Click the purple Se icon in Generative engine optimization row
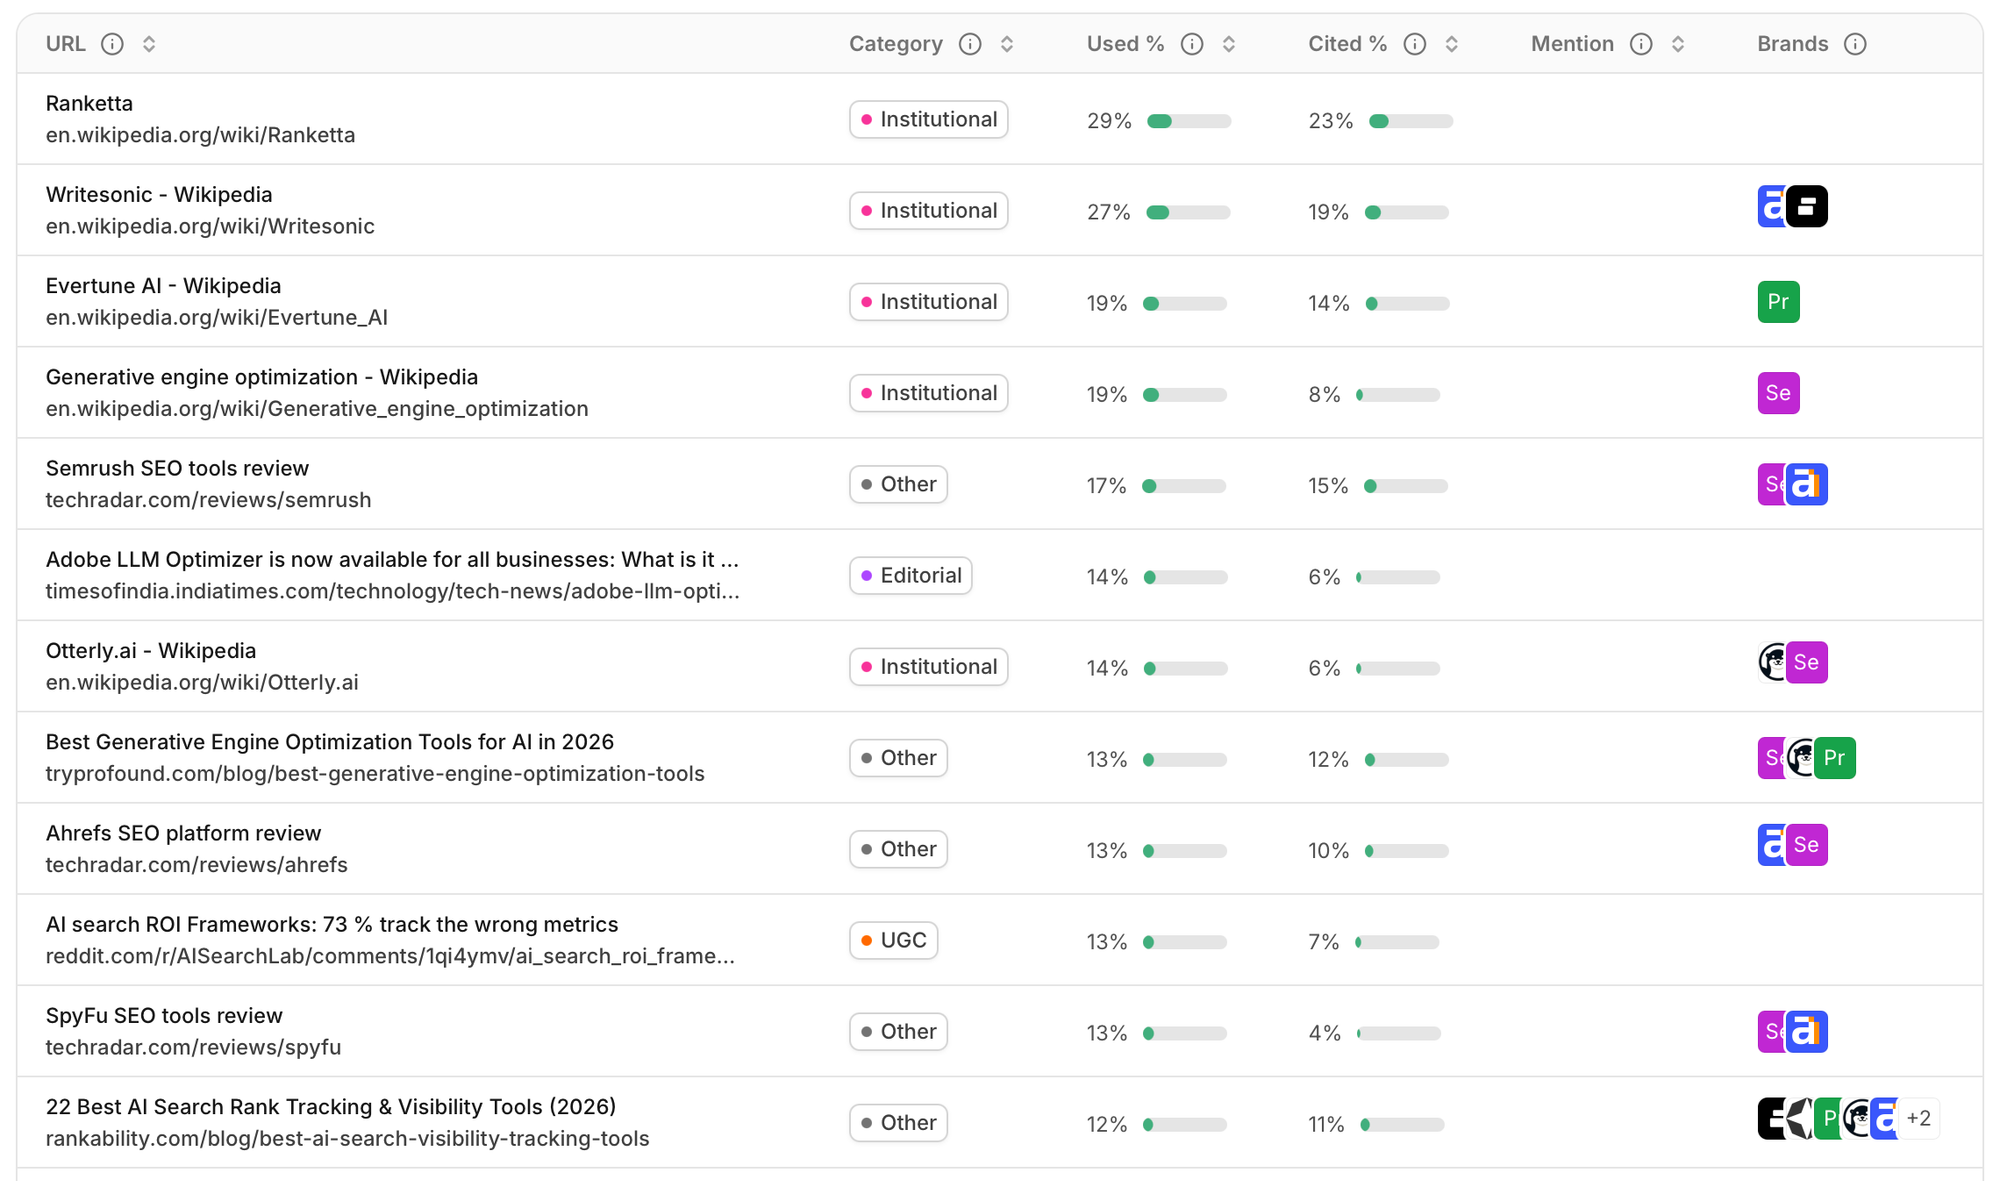This screenshot has height=1181, width=2000. pos(1779,393)
